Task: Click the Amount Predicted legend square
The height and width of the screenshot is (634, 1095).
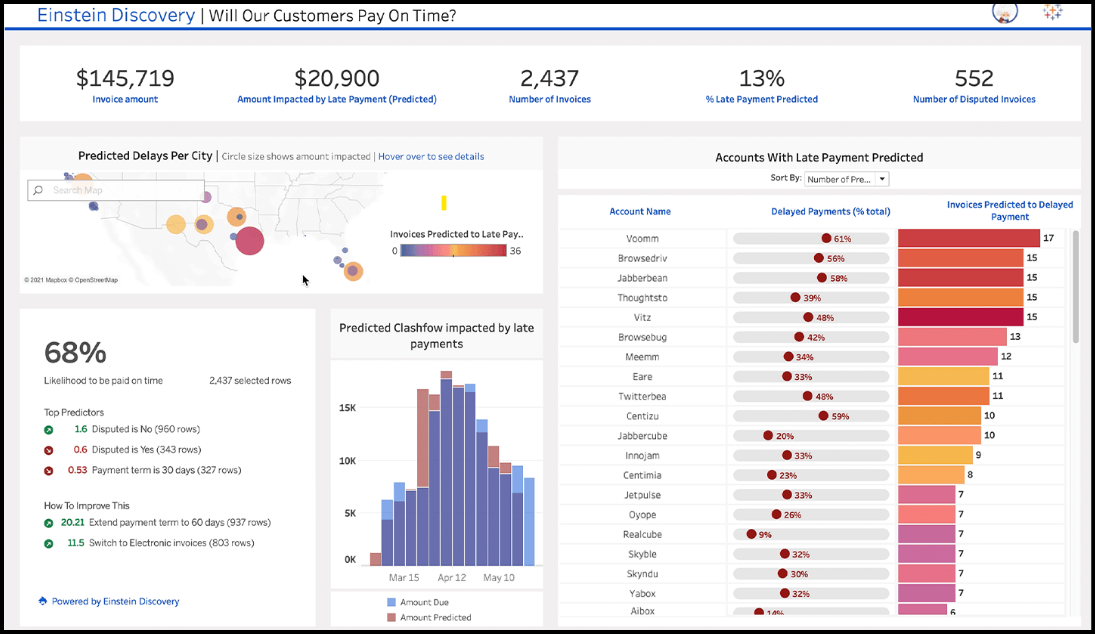Action: tap(391, 617)
